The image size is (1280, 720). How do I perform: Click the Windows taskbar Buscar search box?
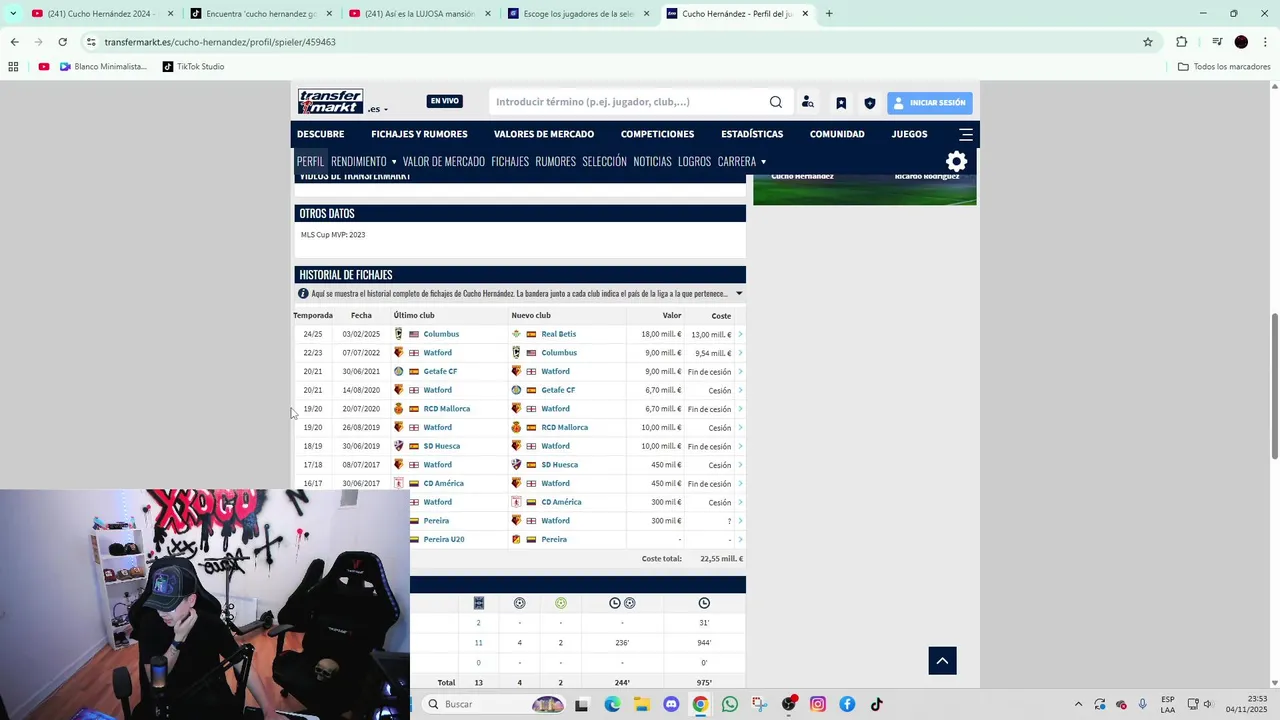pos(494,704)
